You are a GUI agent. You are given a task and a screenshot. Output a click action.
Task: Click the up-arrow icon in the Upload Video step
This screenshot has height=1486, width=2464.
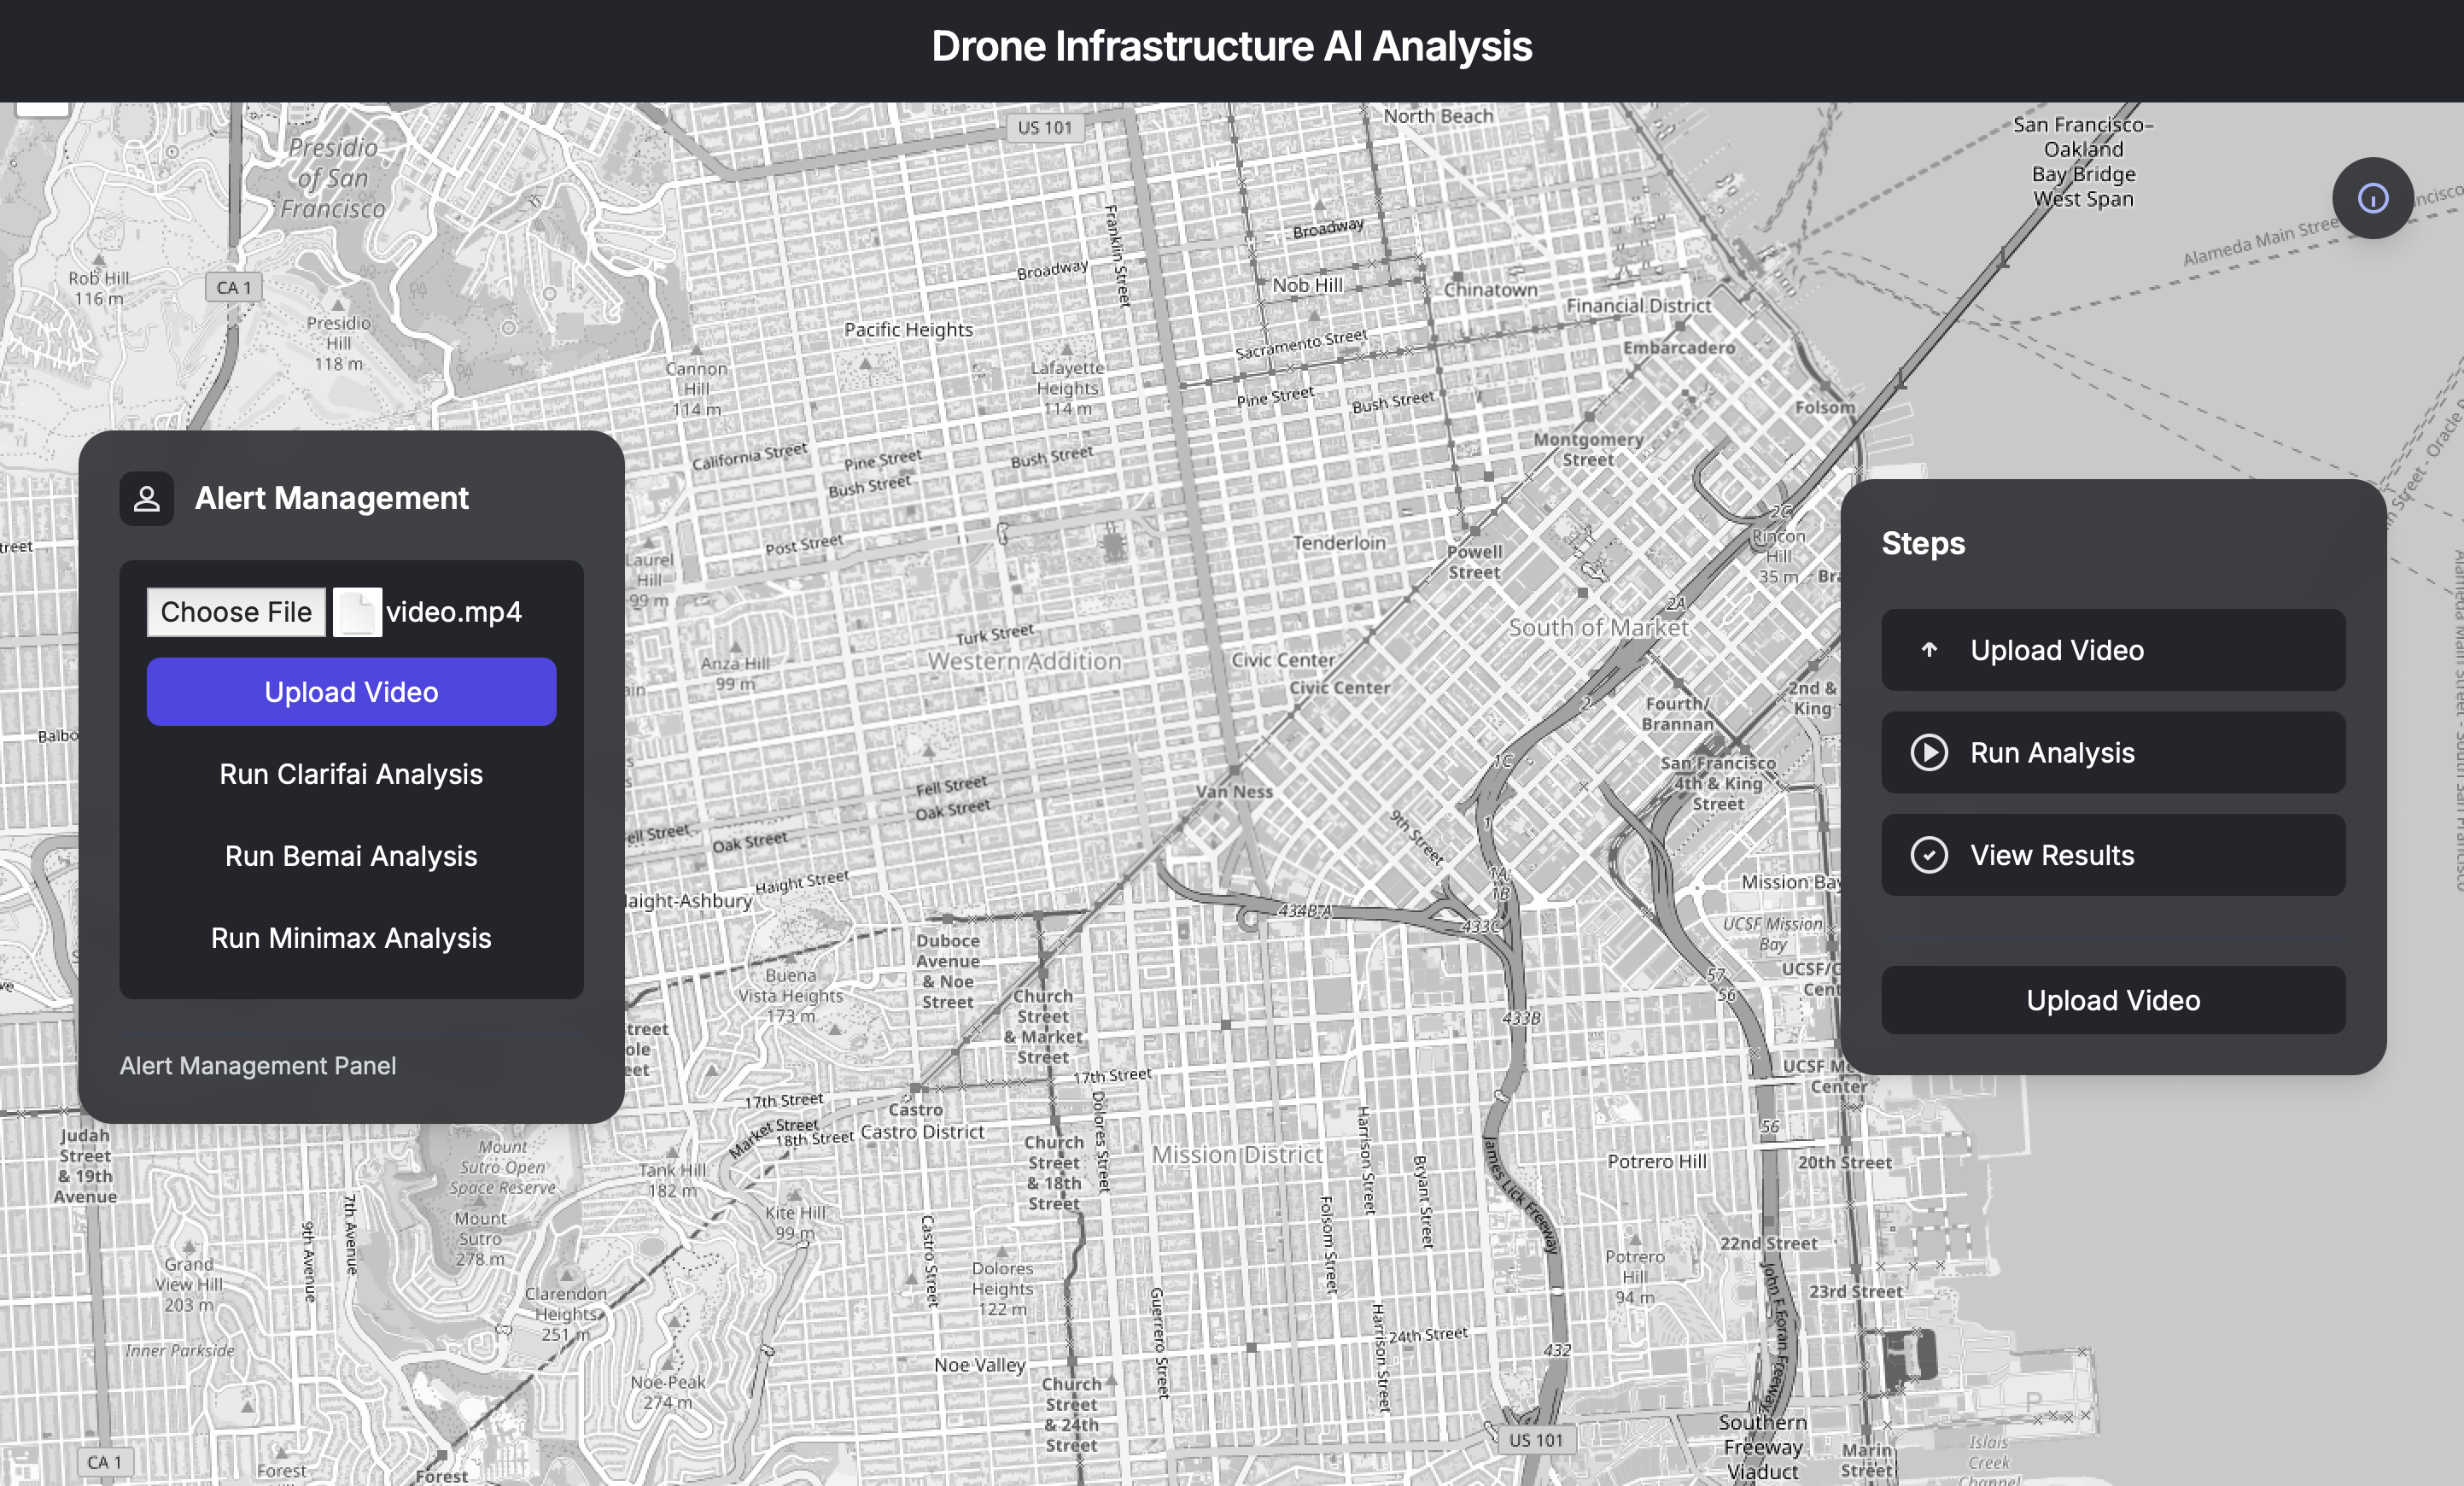click(x=1929, y=650)
